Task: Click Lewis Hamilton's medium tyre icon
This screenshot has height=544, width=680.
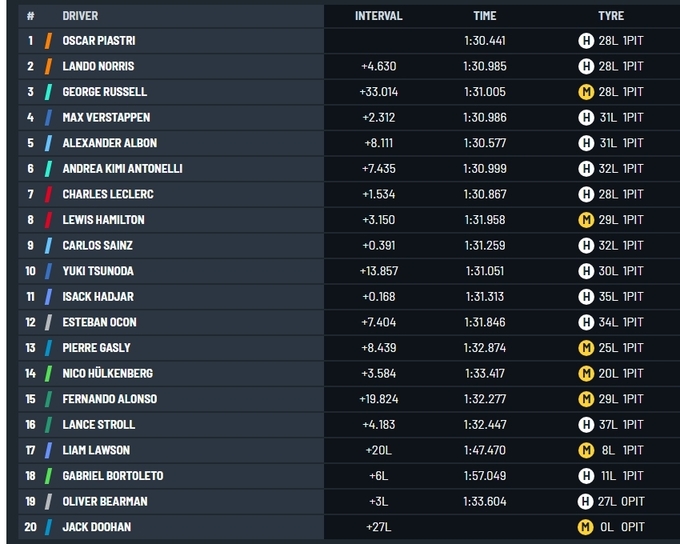Action: click(x=586, y=220)
